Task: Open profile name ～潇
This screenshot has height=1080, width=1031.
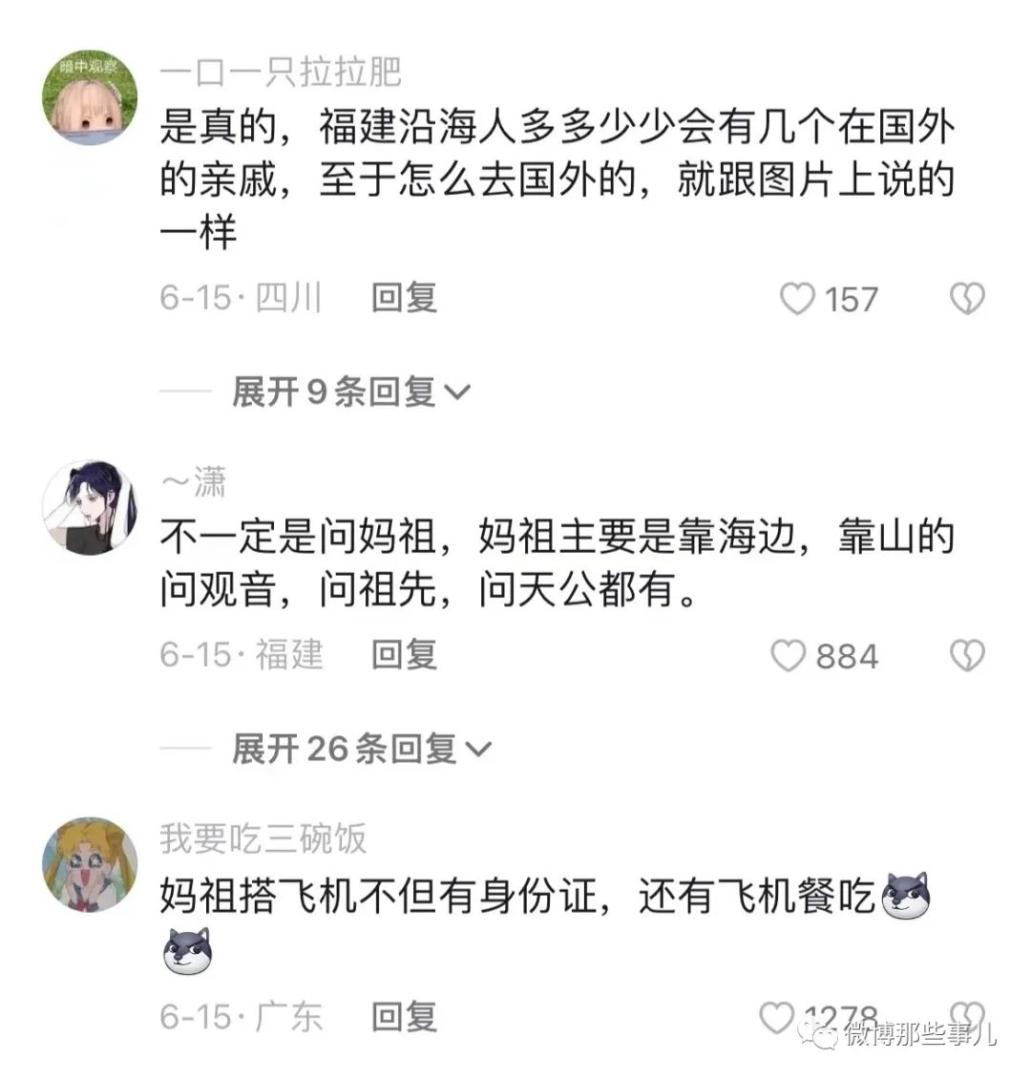Action: pos(194,481)
